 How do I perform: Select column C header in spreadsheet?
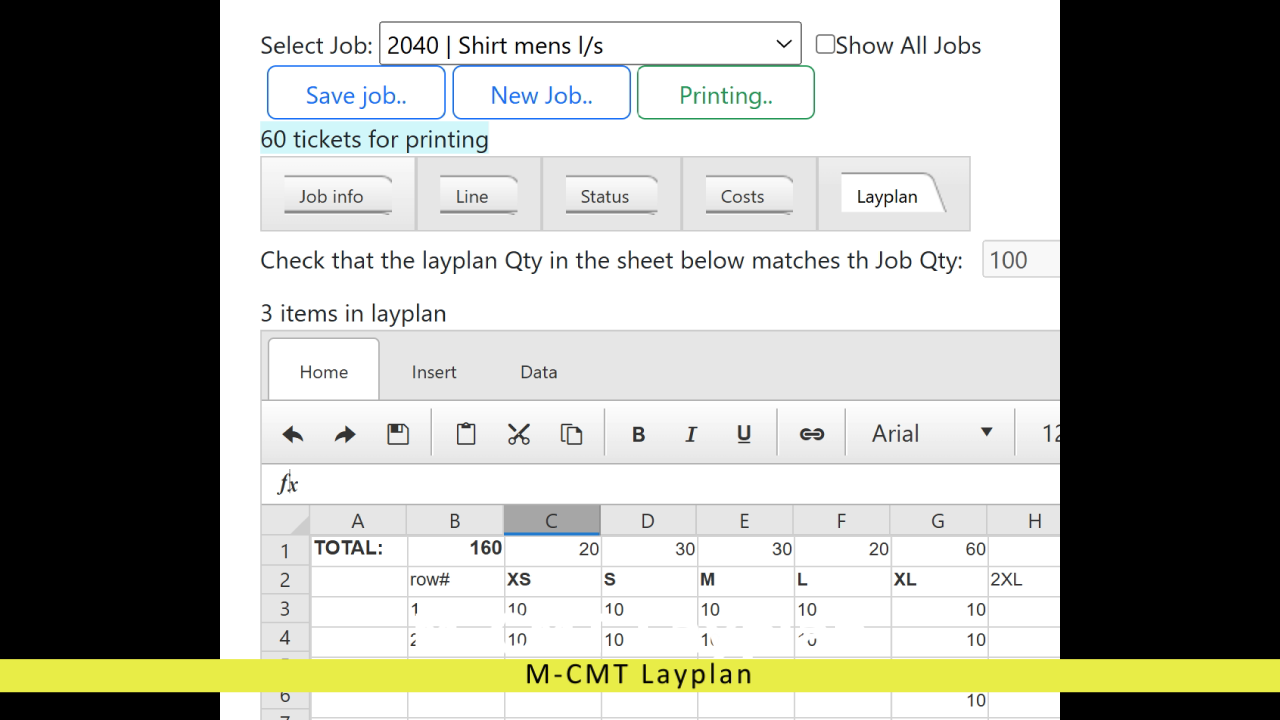tap(551, 521)
